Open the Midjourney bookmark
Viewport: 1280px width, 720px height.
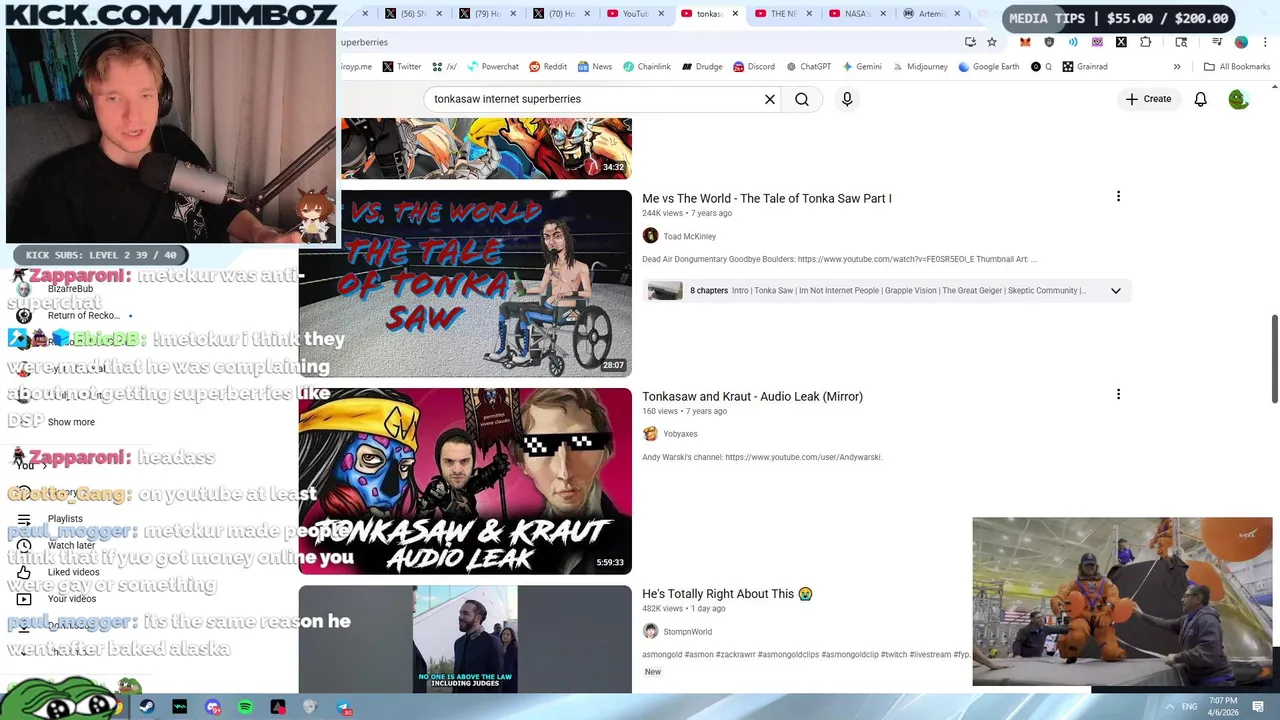919,67
